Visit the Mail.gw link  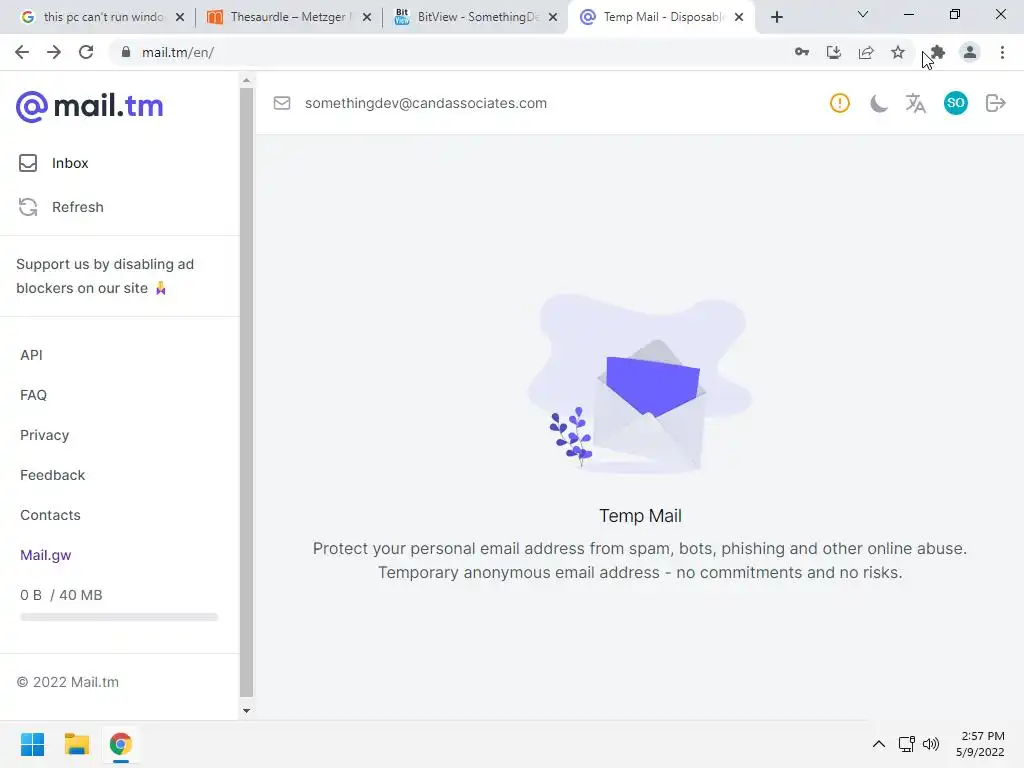click(x=46, y=555)
